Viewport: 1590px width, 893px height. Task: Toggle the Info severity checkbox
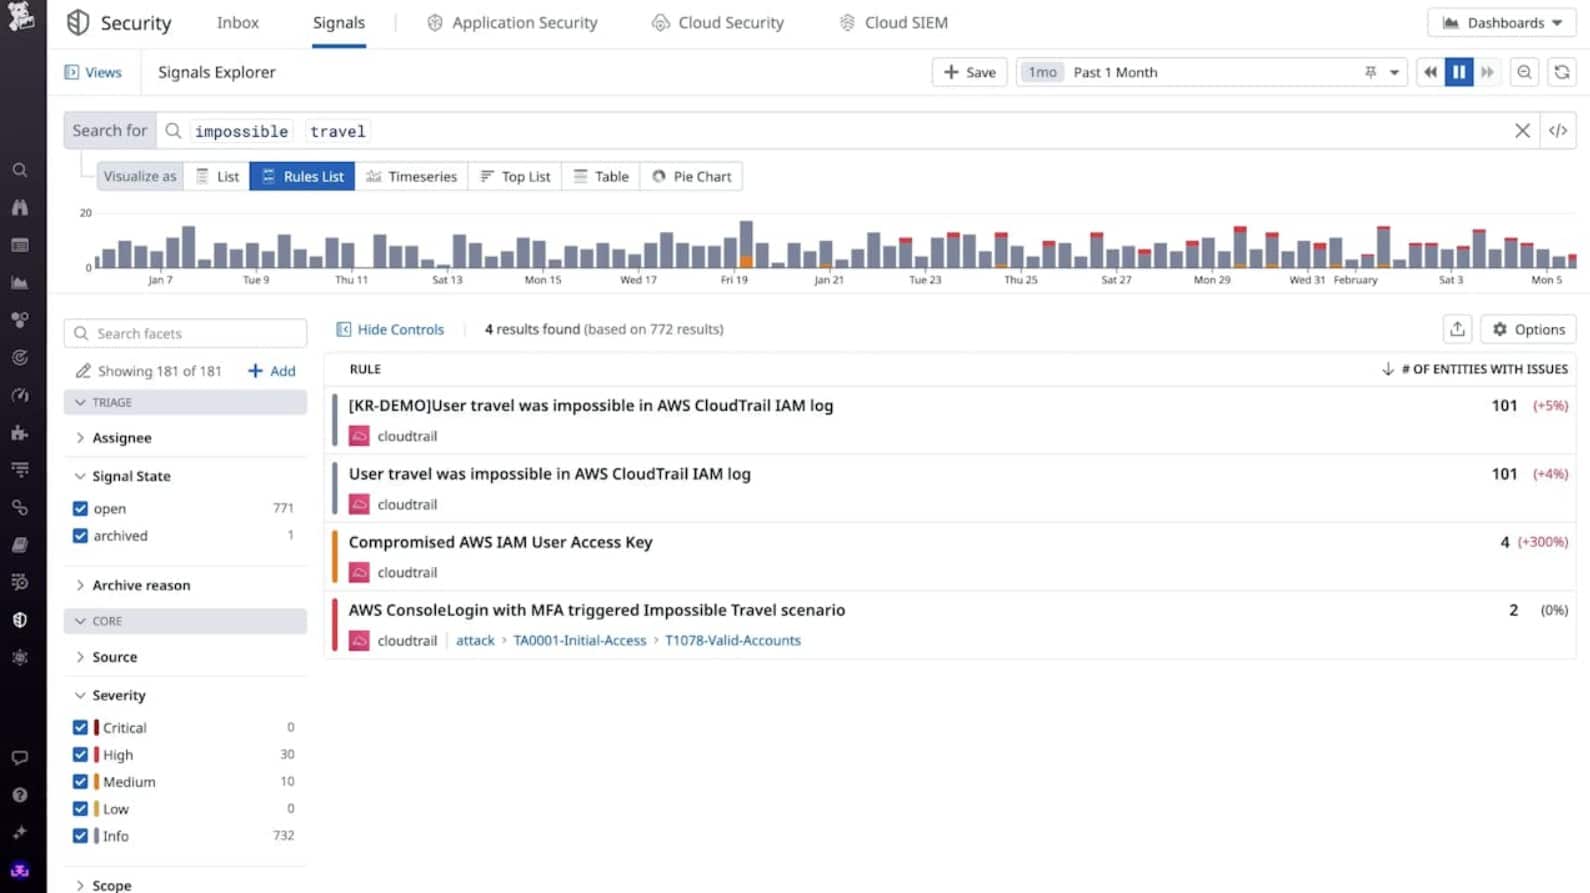tap(80, 836)
